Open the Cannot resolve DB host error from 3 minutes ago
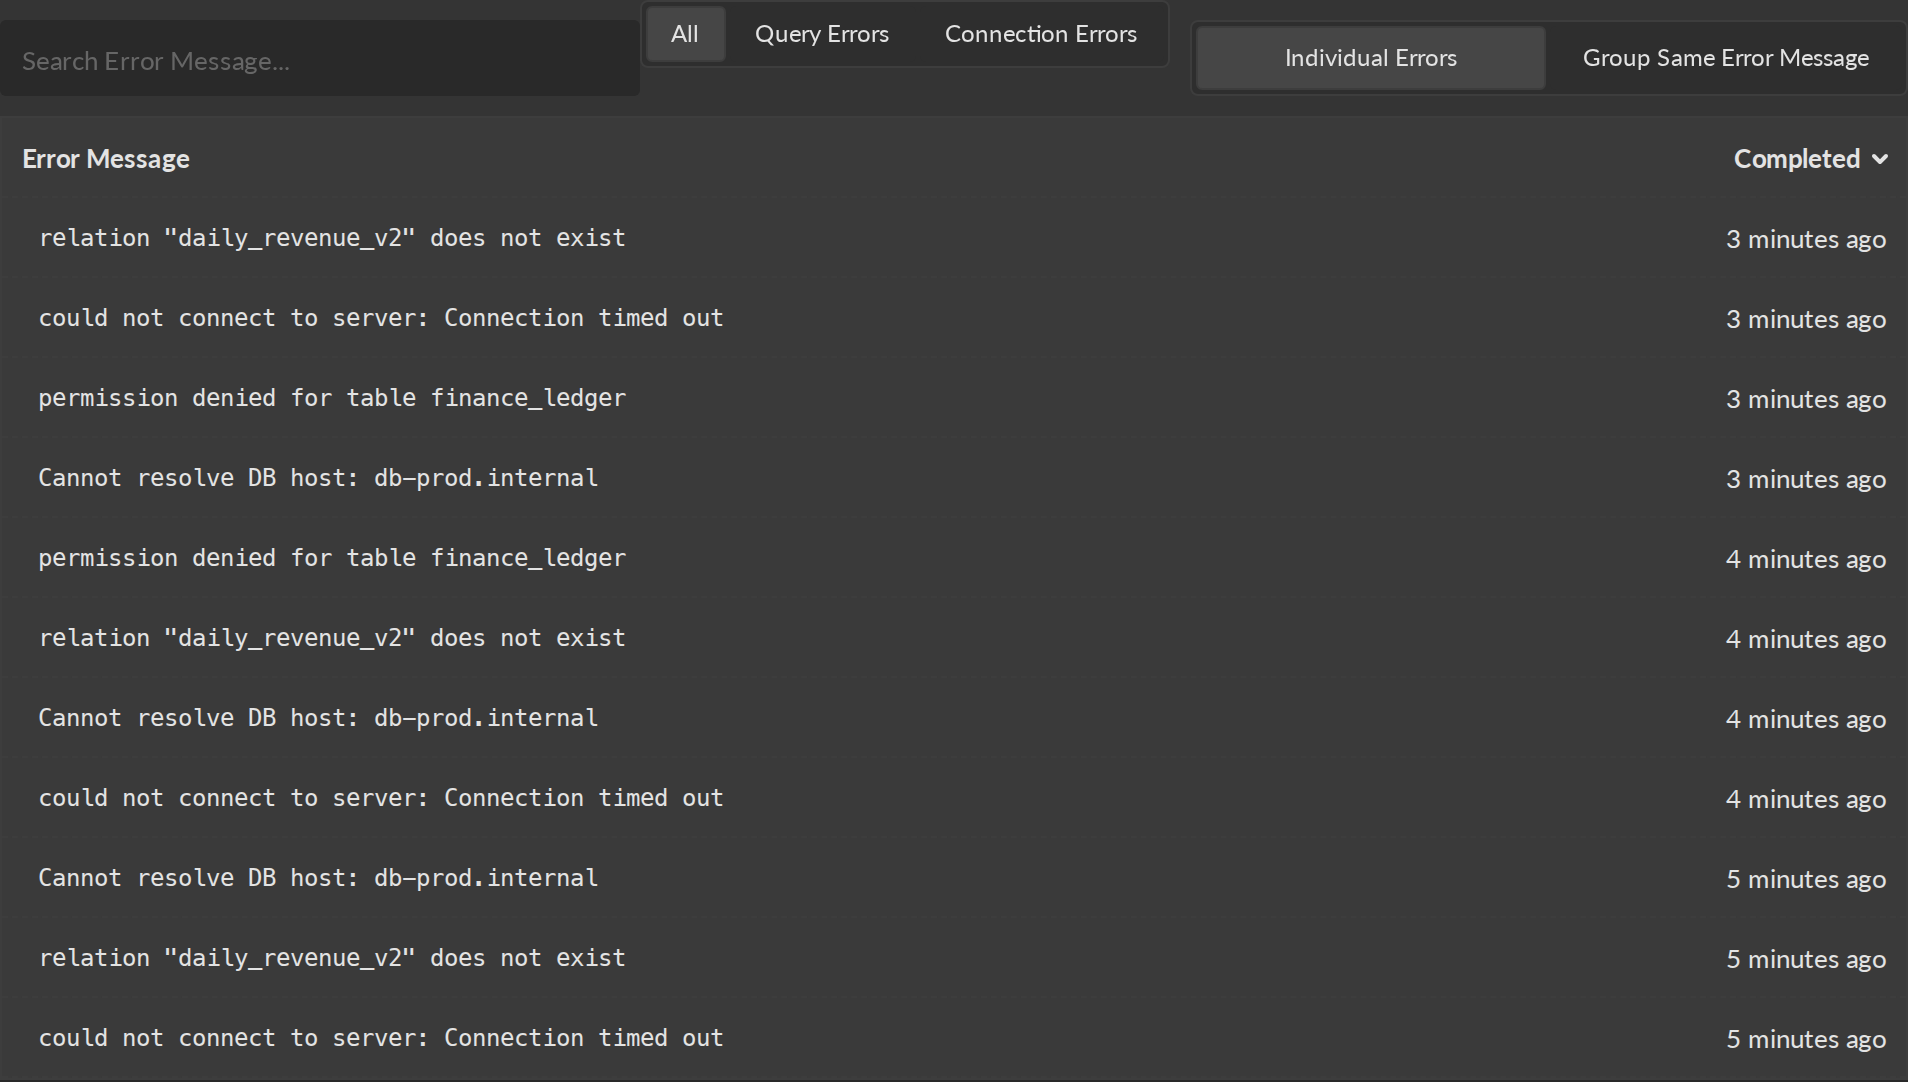 (954, 478)
